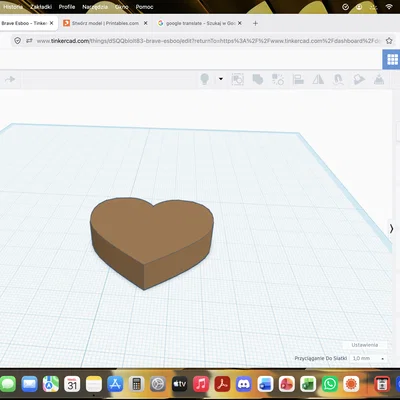Image resolution: width=400 pixels, height=400 pixels.
Task: Click the square-and-circle shapes toolbar icon
Action: tap(278, 79)
